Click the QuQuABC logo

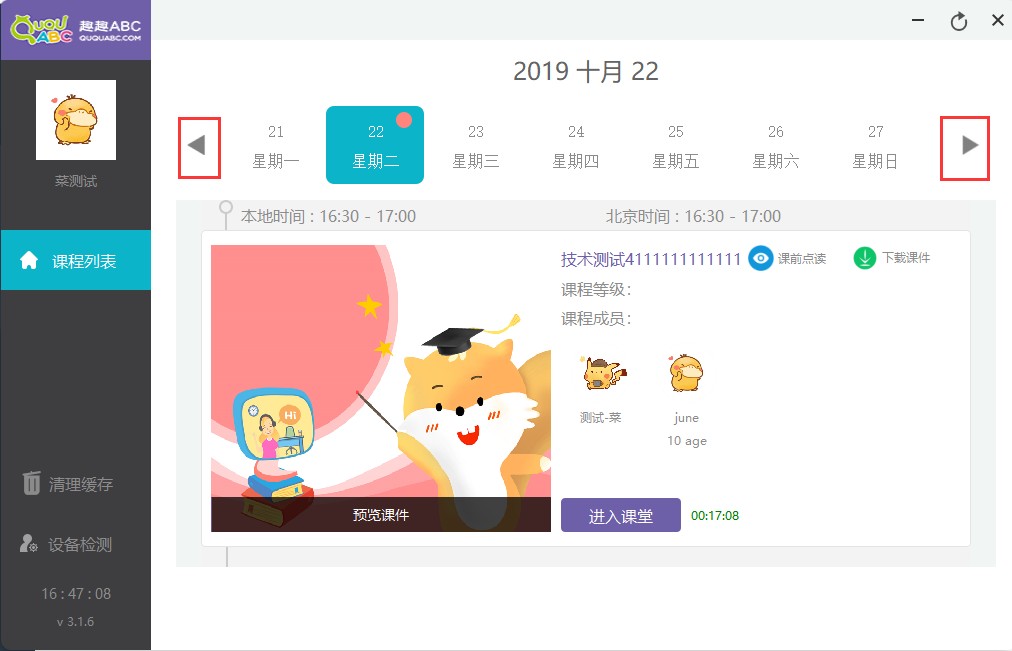coord(75,29)
